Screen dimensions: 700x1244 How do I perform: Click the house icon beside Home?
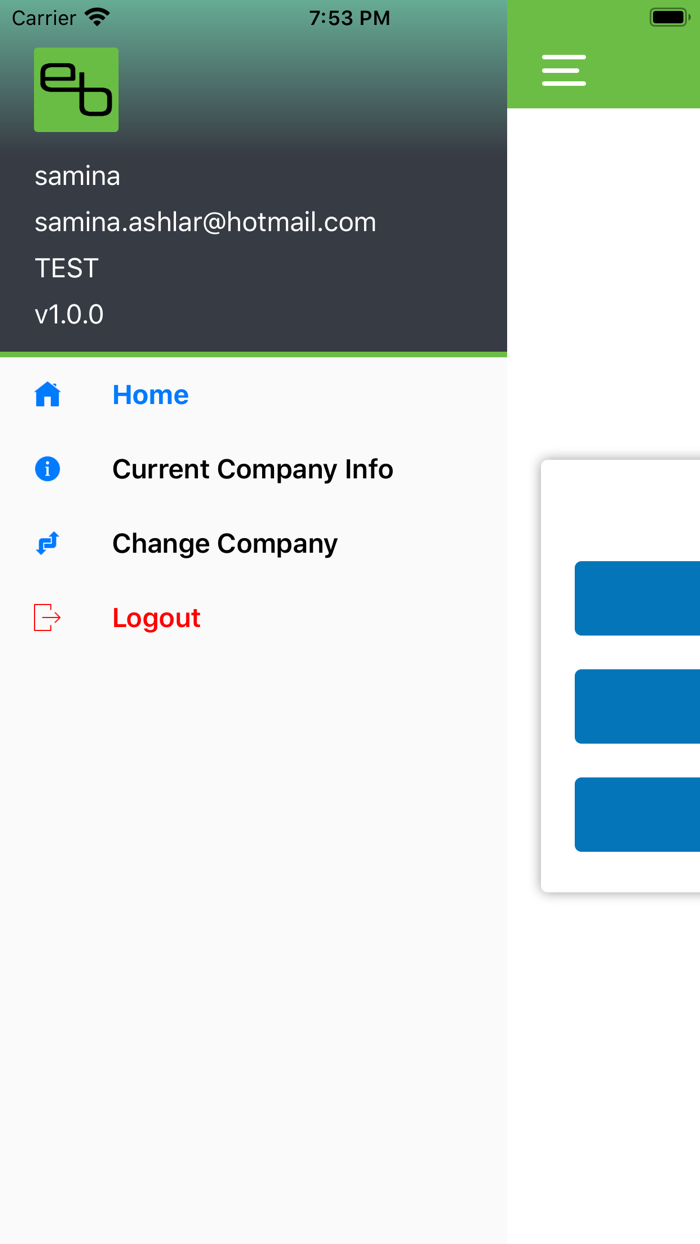pyautogui.click(x=47, y=395)
